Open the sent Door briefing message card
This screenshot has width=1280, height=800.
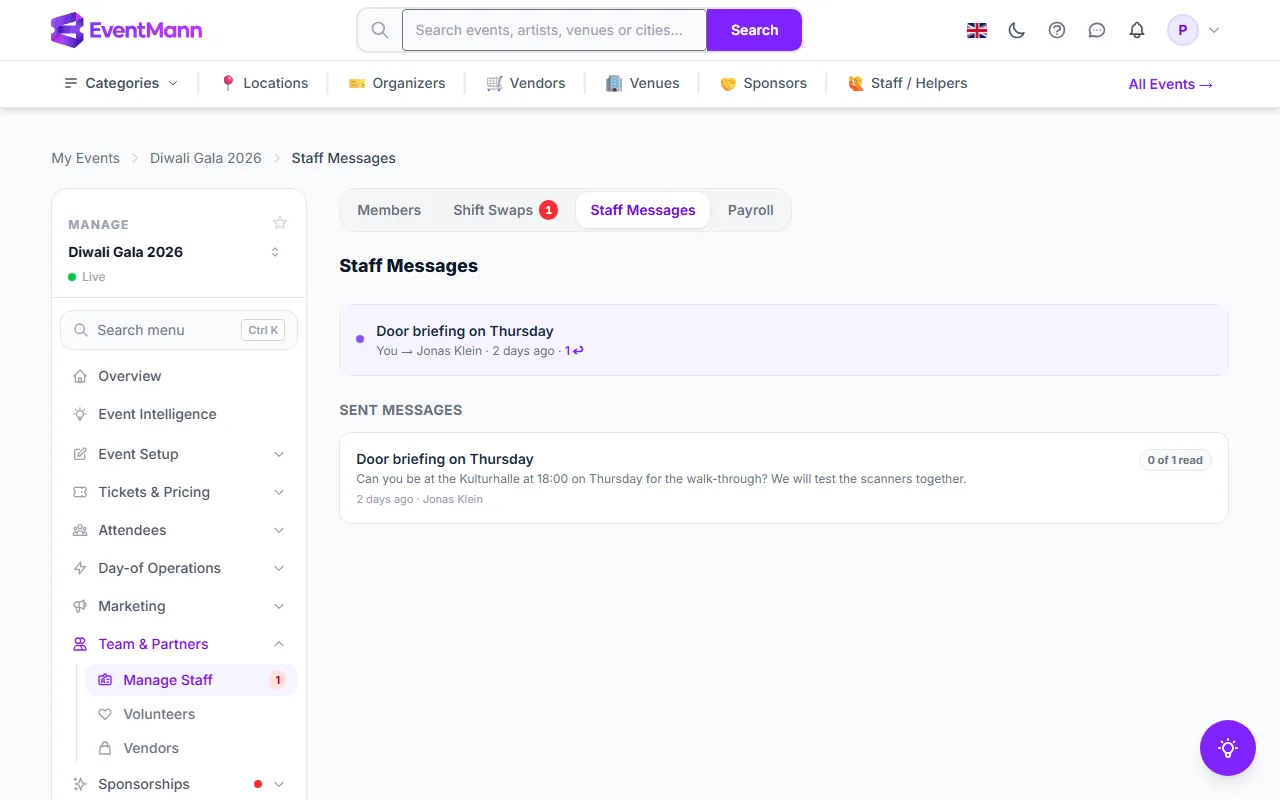pos(784,478)
